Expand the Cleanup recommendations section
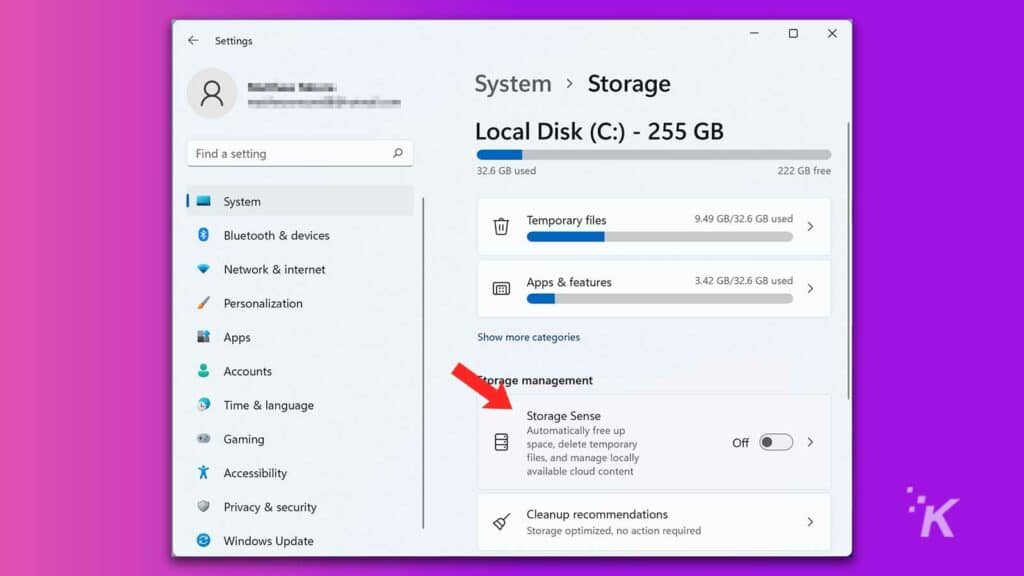Image resolution: width=1024 pixels, height=576 pixels. (811, 521)
